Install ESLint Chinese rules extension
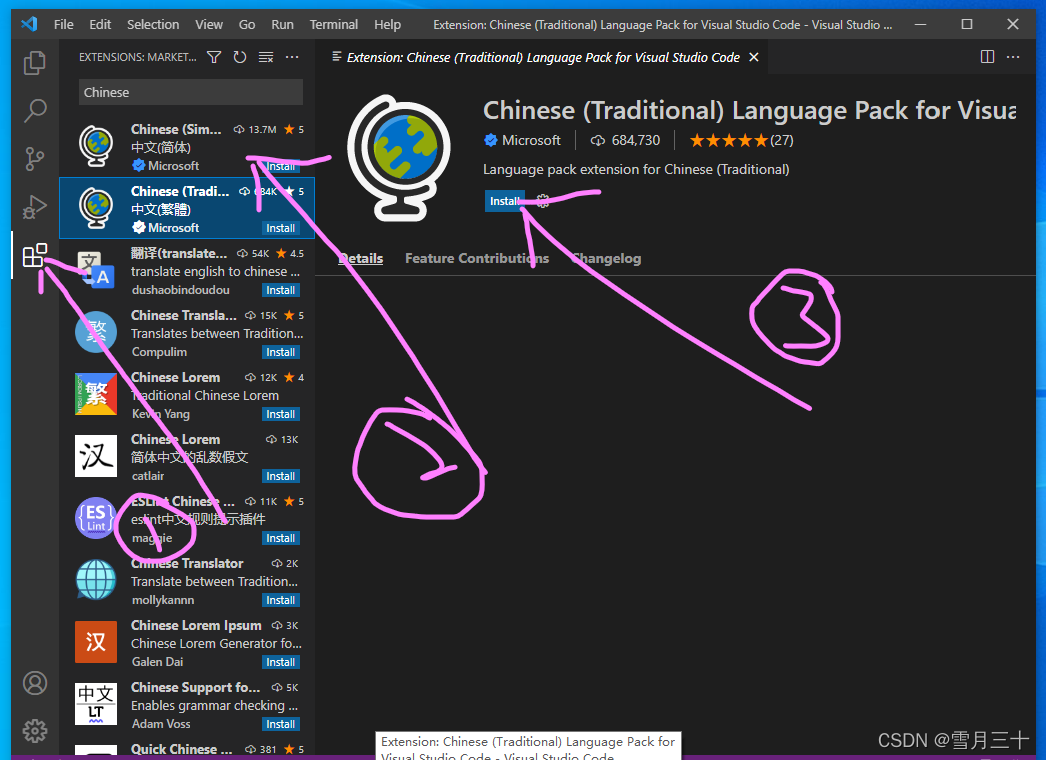The width and height of the screenshot is (1046, 760). click(280, 538)
